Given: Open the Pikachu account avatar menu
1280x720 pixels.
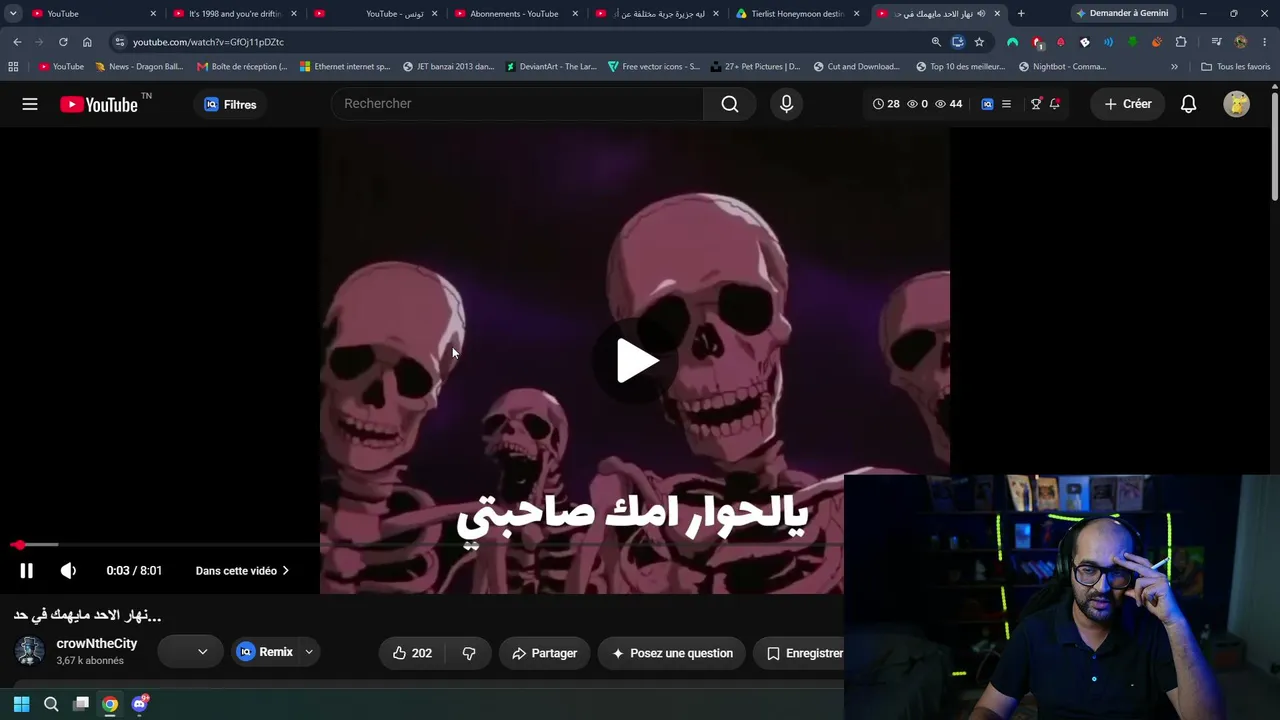Looking at the screenshot, I should (1236, 104).
